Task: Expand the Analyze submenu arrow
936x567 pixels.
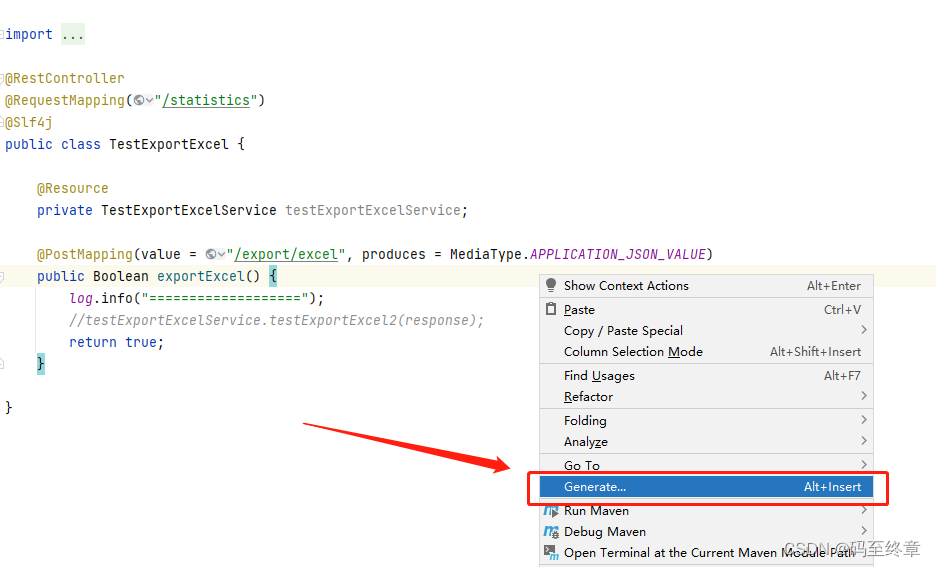Action: click(x=864, y=440)
